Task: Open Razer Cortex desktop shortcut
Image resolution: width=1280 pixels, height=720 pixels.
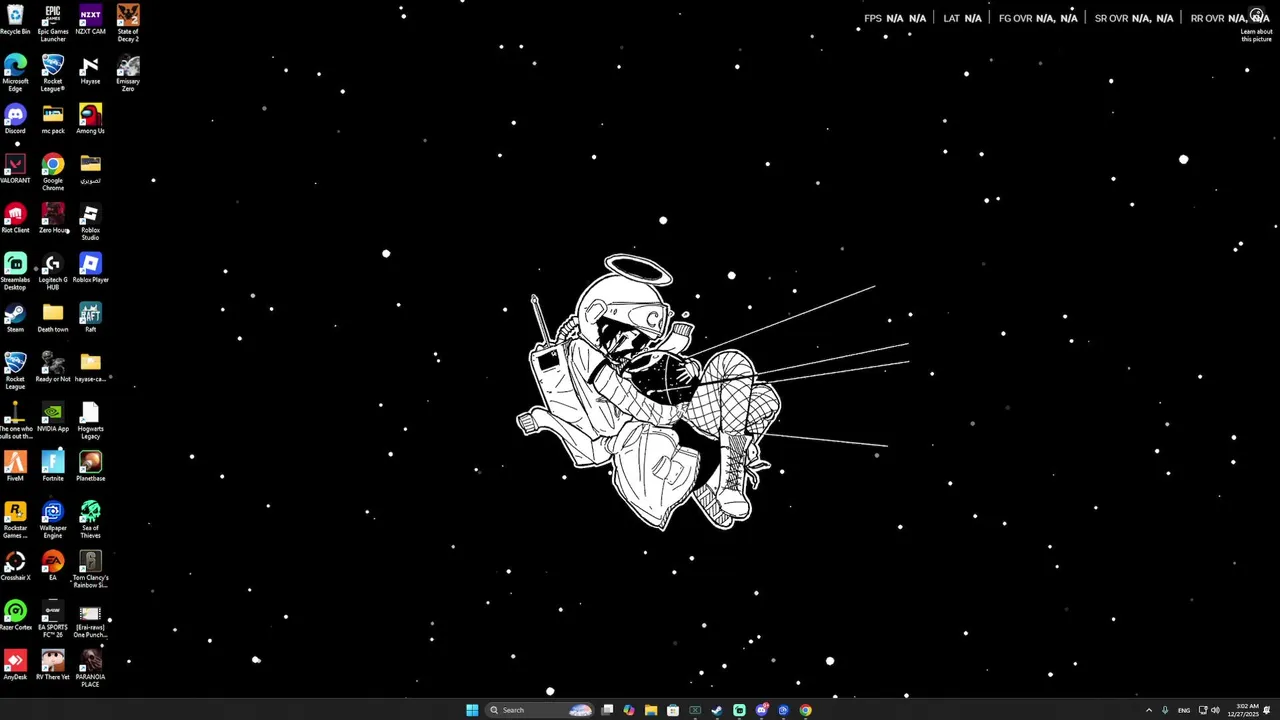Action: [x=15, y=615]
